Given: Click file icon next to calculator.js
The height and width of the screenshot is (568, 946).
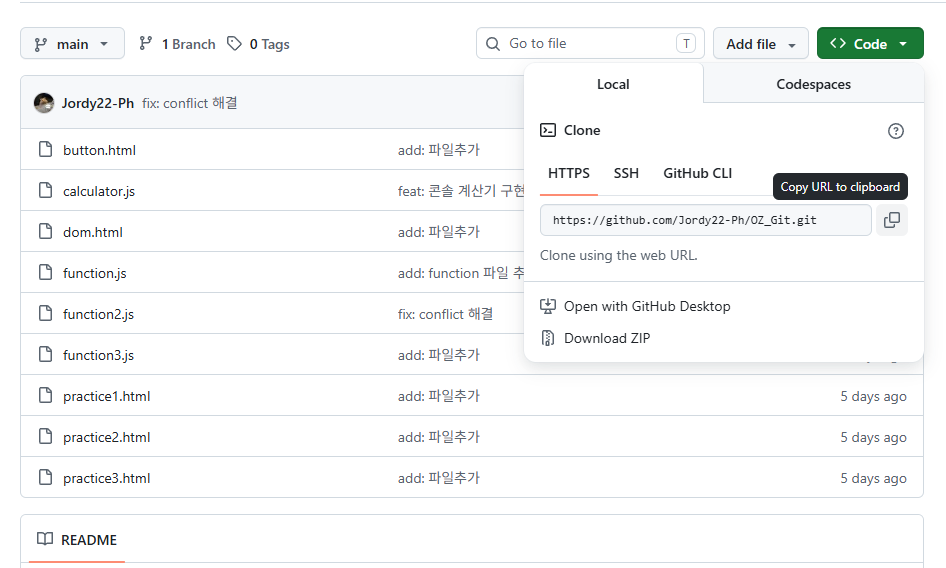Looking at the screenshot, I should click(x=45, y=190).
